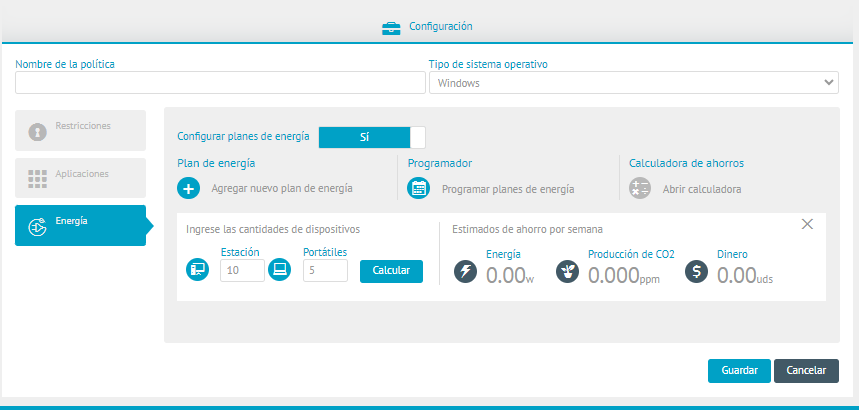Viewport: 859px width, 410px height.
Task: Click the Configurar planes de energía label
Action: click(x=243, y=136)
